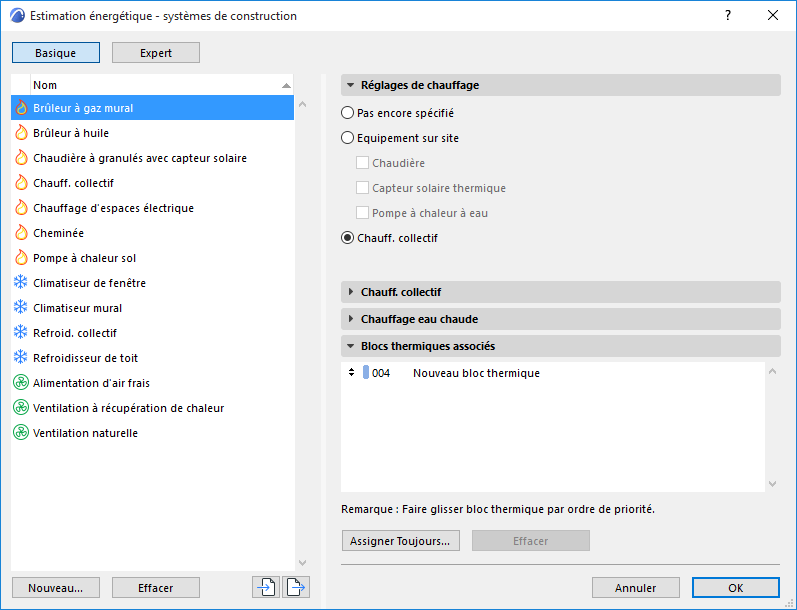This screenshot has height=610, width=797.
Task: Click the blue swatch of block 004
Action: tap(366, 373)
